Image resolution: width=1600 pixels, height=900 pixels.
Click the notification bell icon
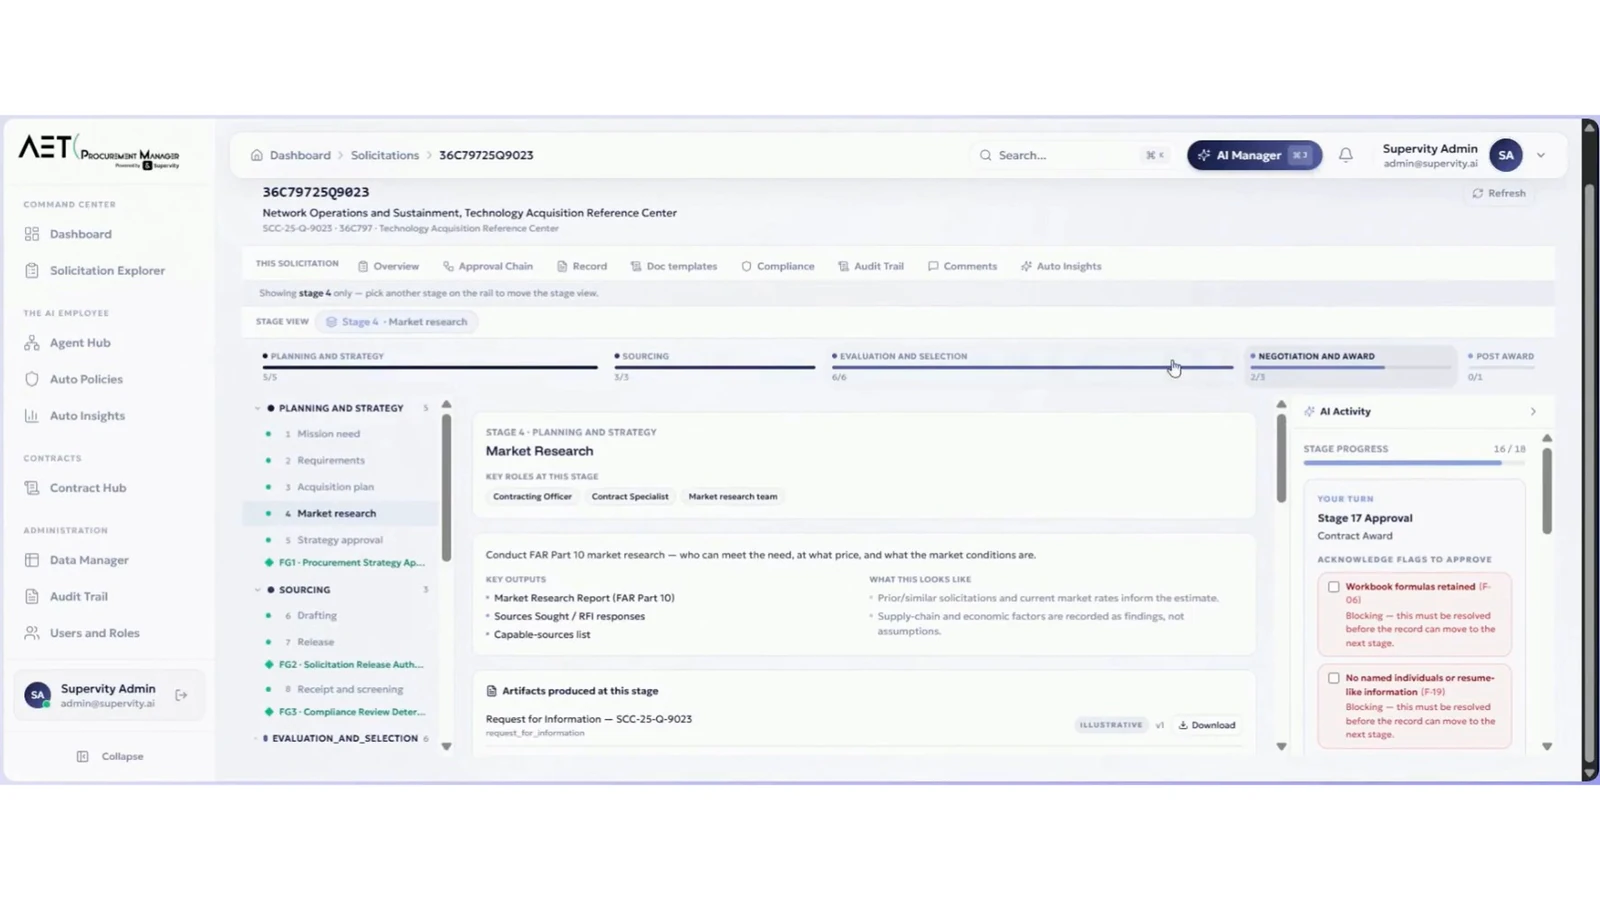pyautogui.click(x=1346, y=155)
